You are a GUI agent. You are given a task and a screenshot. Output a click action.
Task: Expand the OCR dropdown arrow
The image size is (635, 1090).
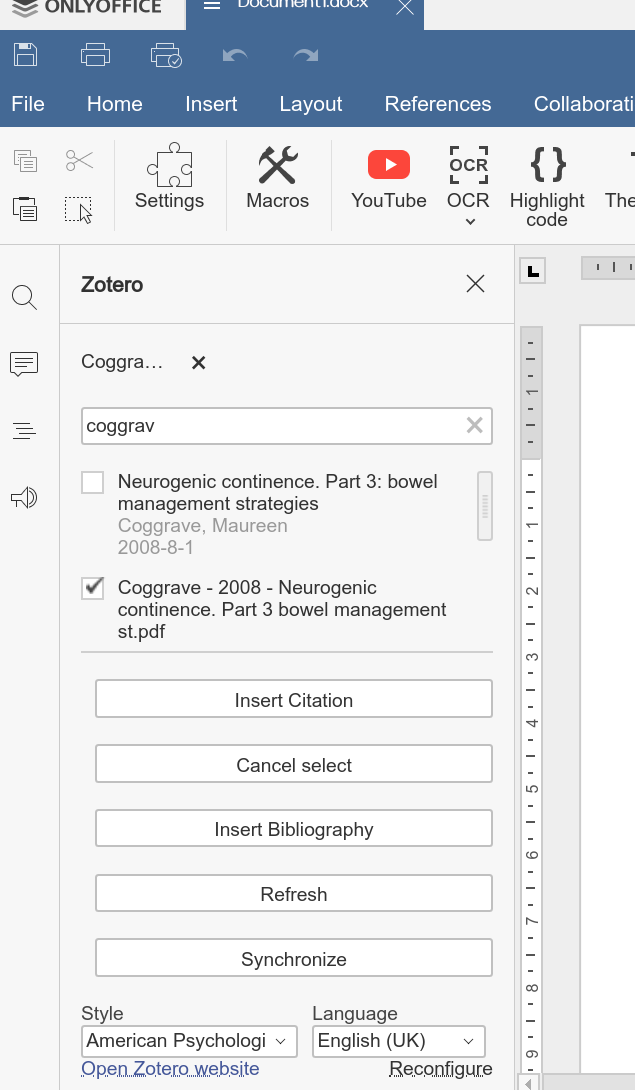pos(470,222)
